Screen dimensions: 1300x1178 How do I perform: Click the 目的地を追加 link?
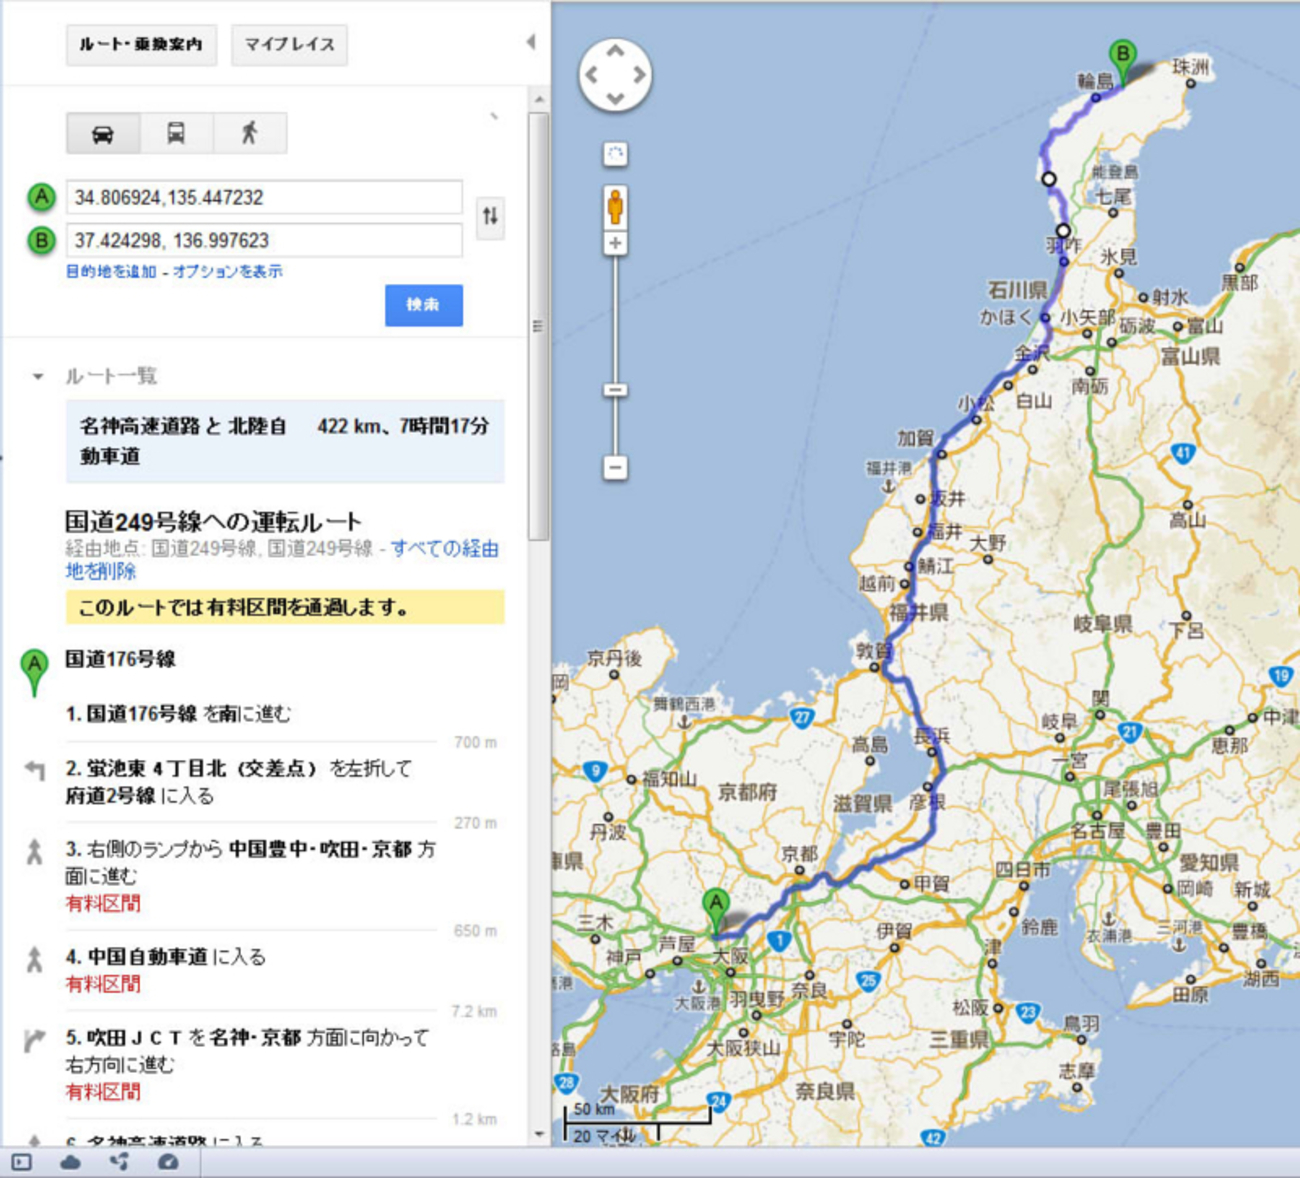pyautogui.click(x=111, y=271)
